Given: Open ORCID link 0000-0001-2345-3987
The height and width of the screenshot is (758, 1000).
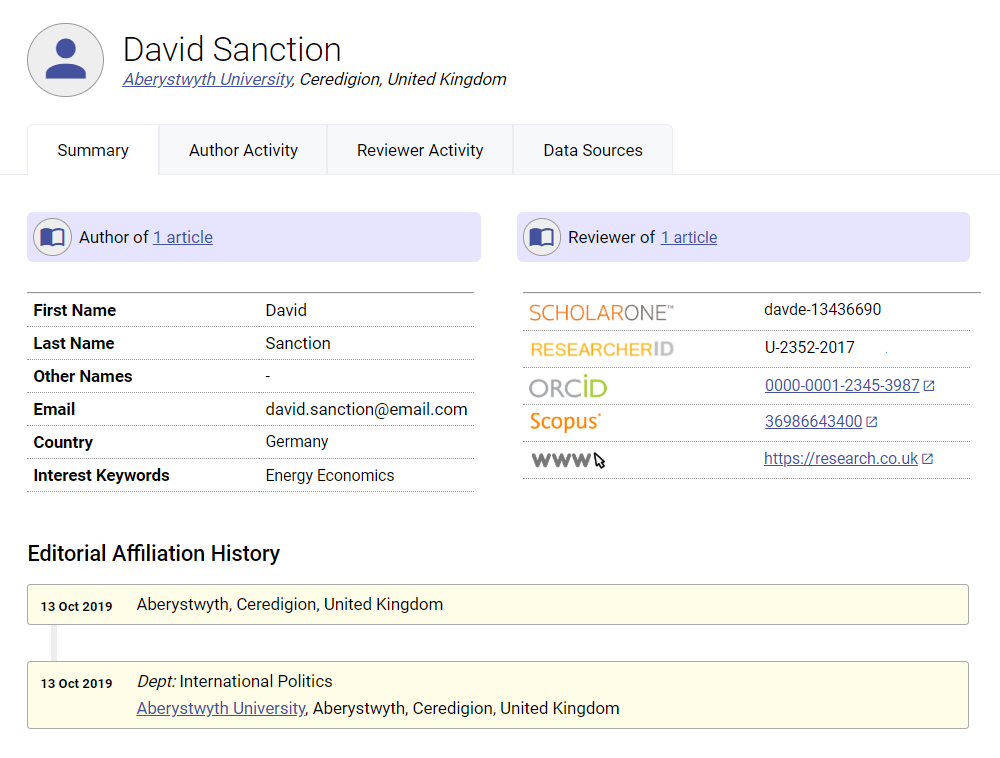Looking at the screenshot, I should coord(842,385).
